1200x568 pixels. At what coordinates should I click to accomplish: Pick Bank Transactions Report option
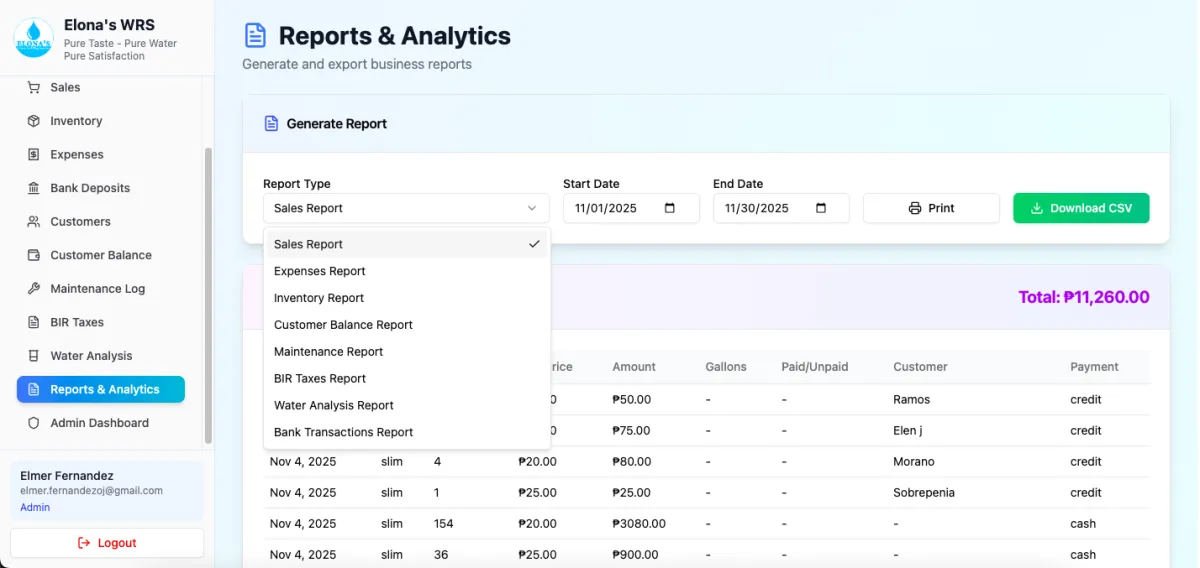[344, 432]
